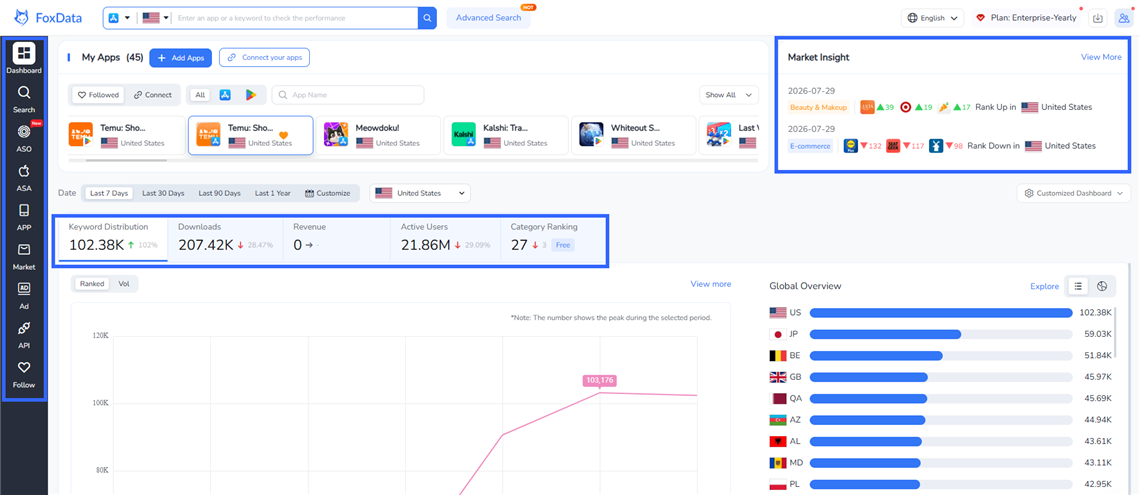1140x495 pixels.
Task: Click the App Name filter field
Action: 348,95
